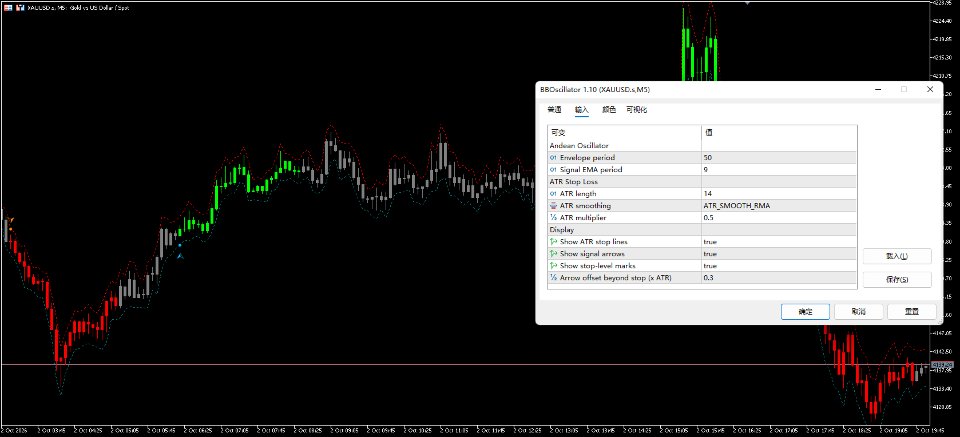Minimize the BBOscillator dialog window

pyautogui.click(x=878, y=89)
